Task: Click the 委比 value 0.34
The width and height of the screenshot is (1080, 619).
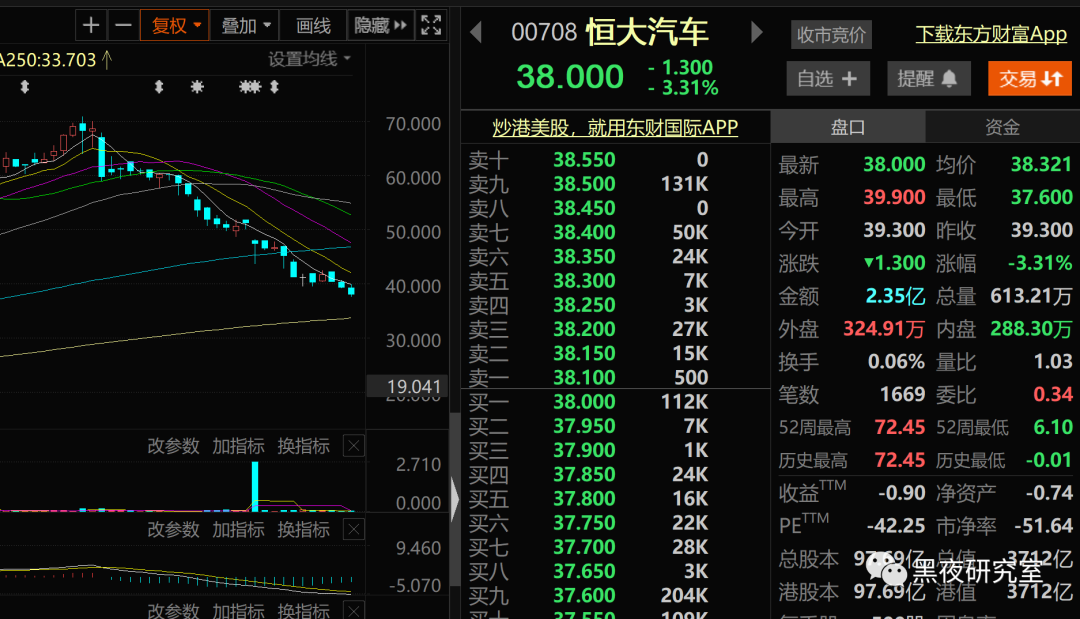Action: pos(1052,394)
